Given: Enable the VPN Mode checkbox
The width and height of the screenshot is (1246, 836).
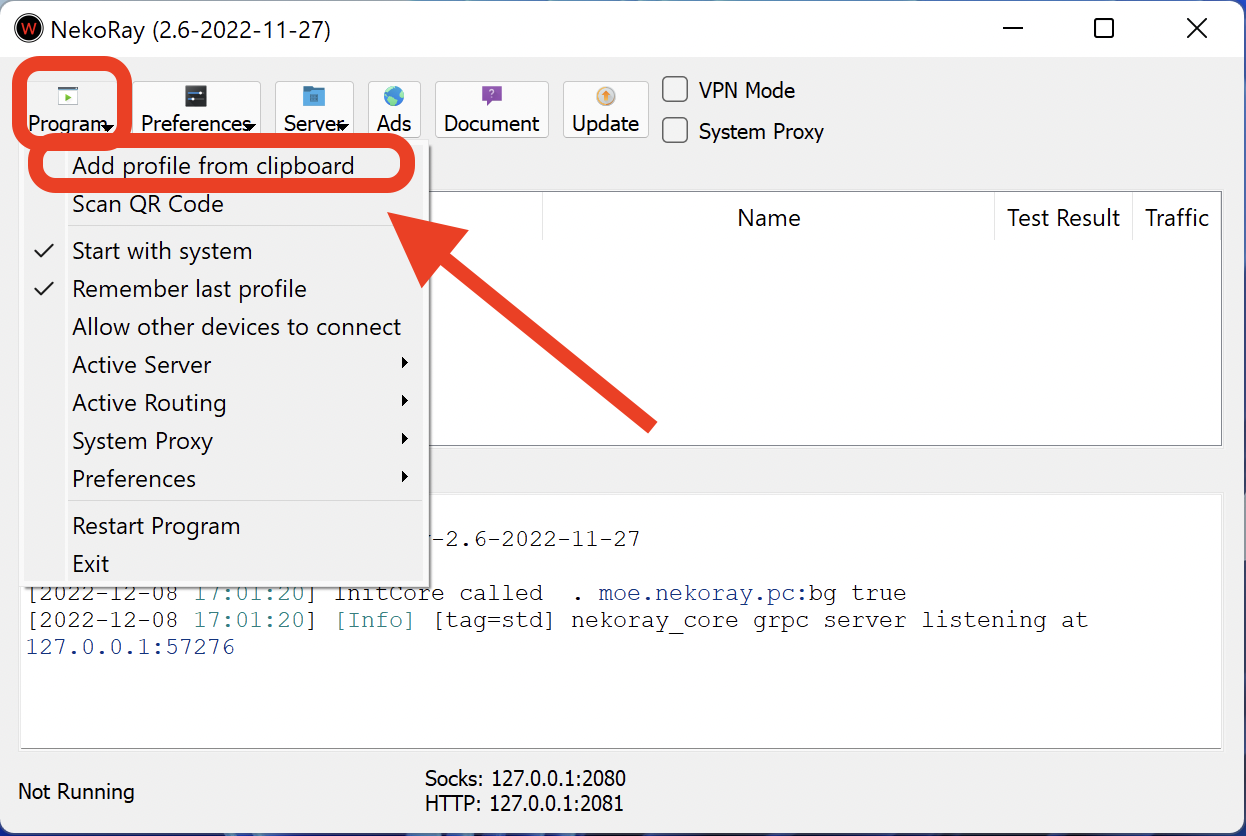Looking at the screenshot, I should pos(676,90).
